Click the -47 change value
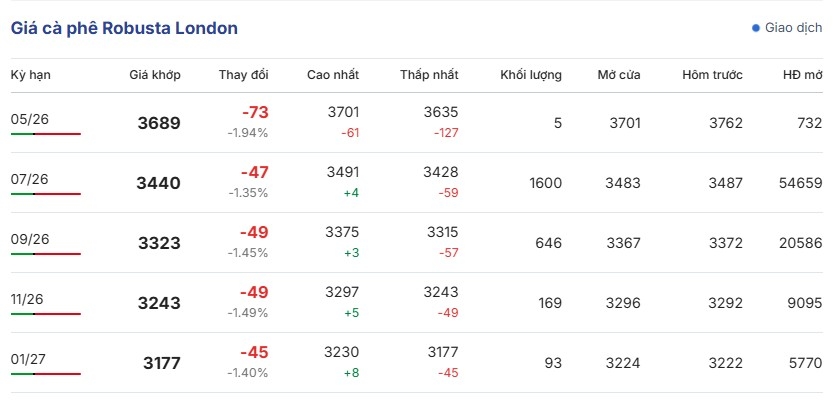Viewport: 833px width, 412px height. [x=254, y=173]
